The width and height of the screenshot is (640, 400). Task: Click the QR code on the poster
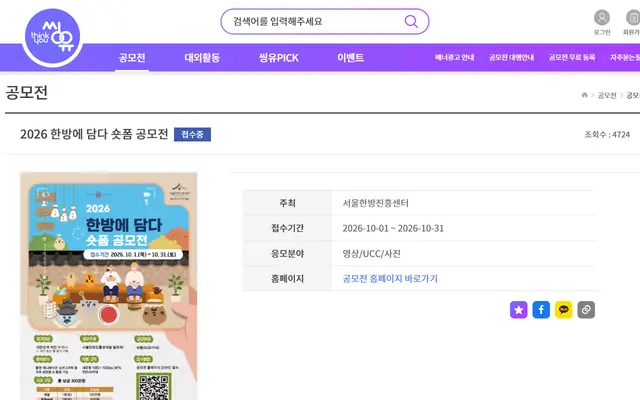(x=153, y=387)
